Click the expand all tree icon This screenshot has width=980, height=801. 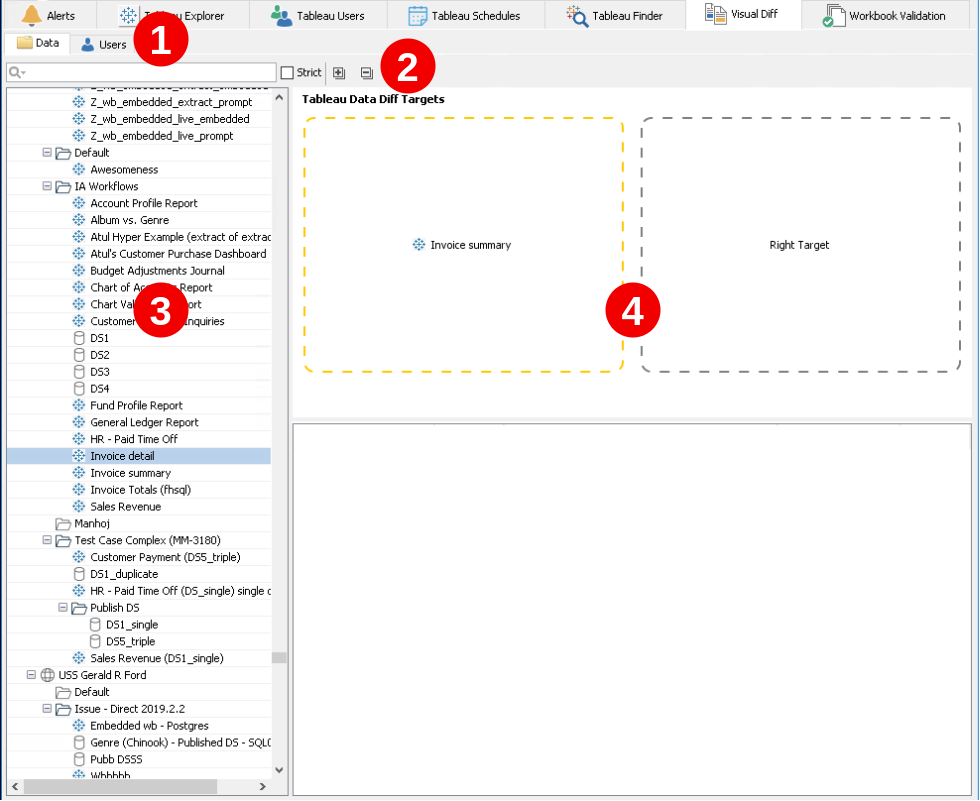[x=339, y=73]
